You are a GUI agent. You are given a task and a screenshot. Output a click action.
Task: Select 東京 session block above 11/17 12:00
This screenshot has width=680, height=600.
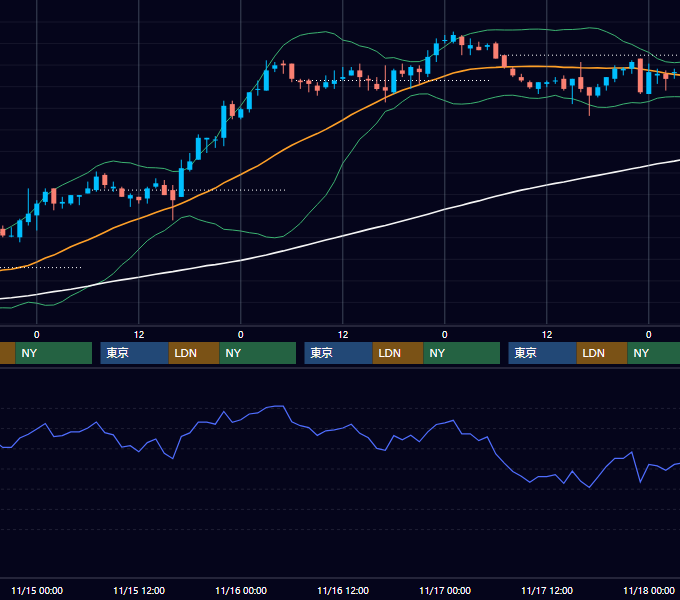coord(543,353)
